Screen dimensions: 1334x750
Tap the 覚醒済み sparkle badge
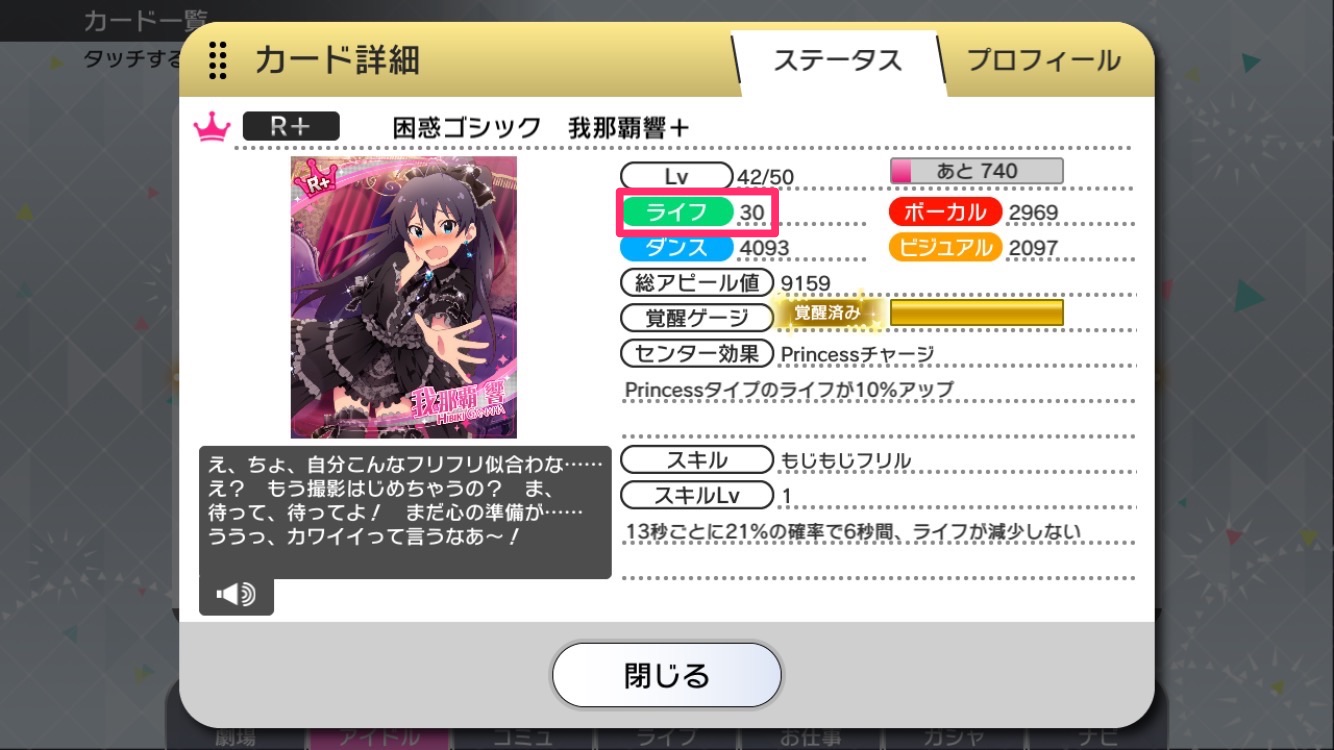(826, 312)
